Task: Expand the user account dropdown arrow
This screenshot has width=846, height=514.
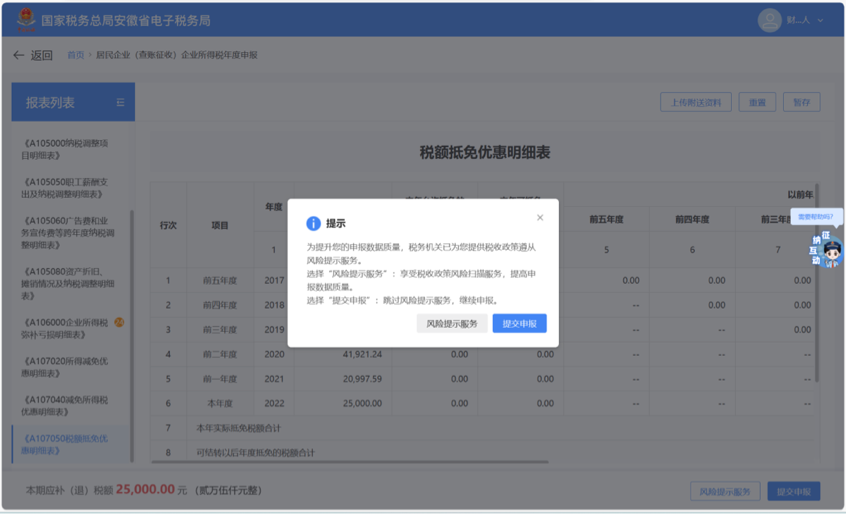Action: 820,20
